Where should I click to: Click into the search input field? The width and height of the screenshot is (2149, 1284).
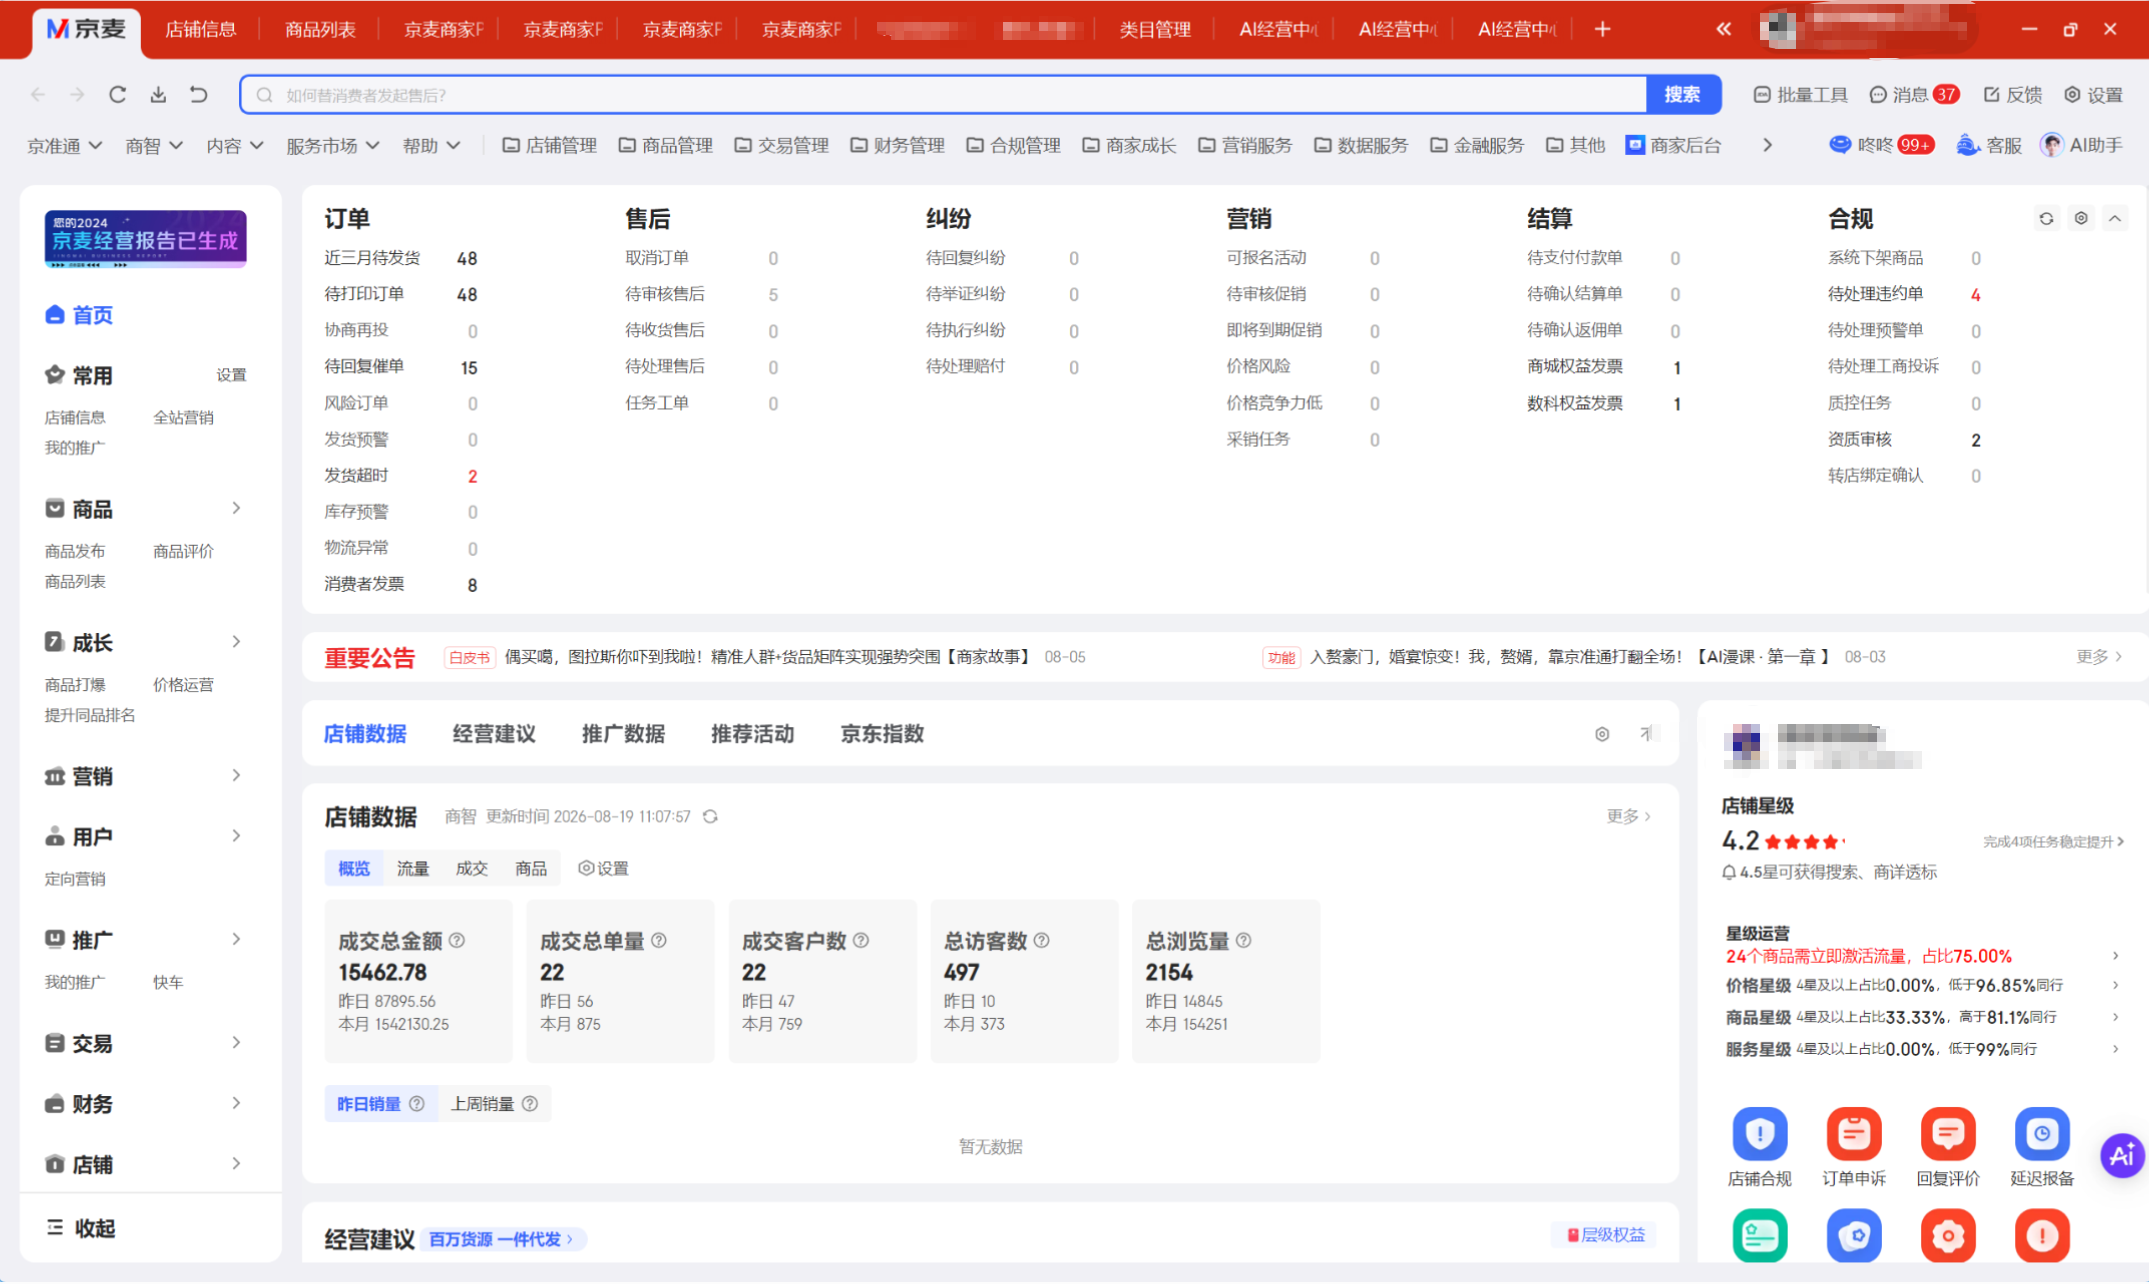coord(944,94)
